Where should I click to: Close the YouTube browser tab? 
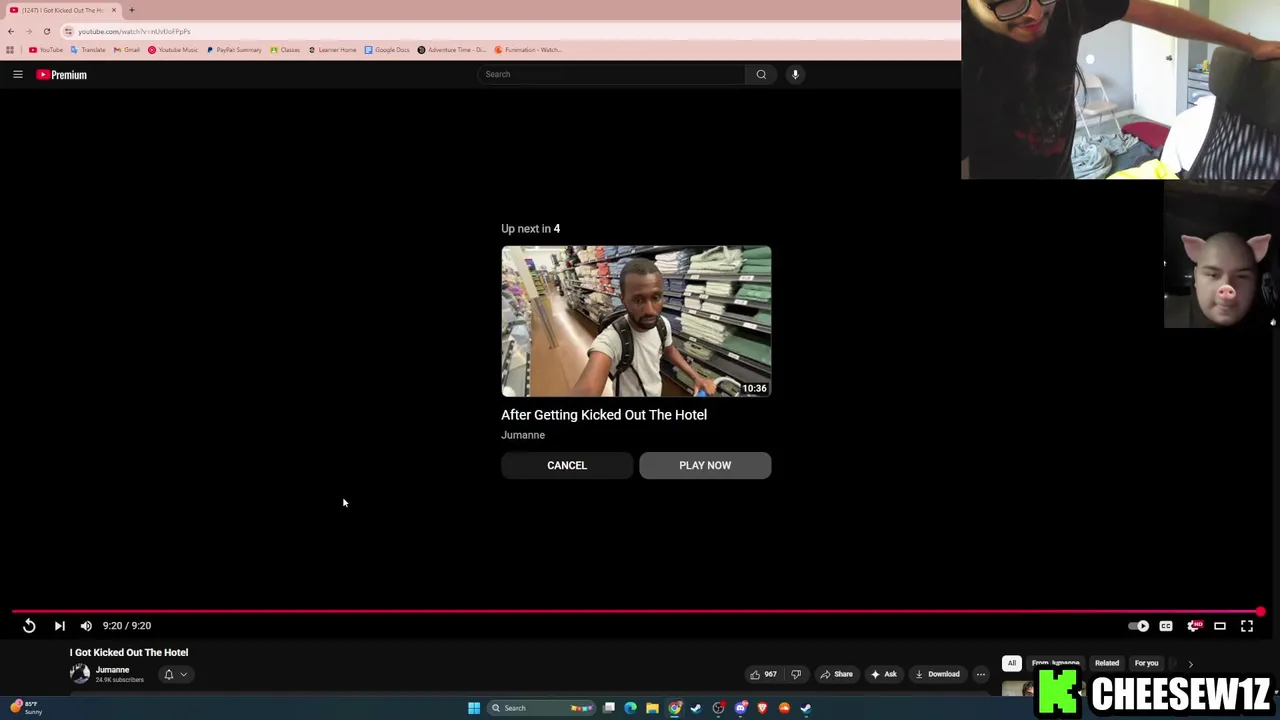113,10
